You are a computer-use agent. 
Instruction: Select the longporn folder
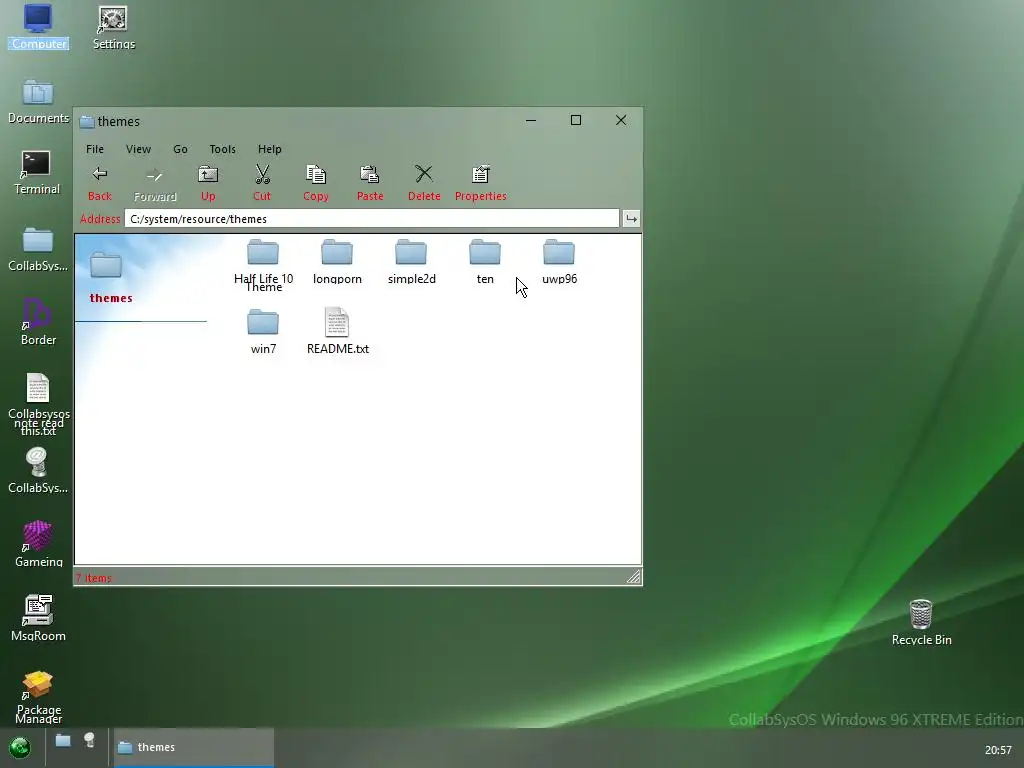pyautogui.click(x=337, y=262)
